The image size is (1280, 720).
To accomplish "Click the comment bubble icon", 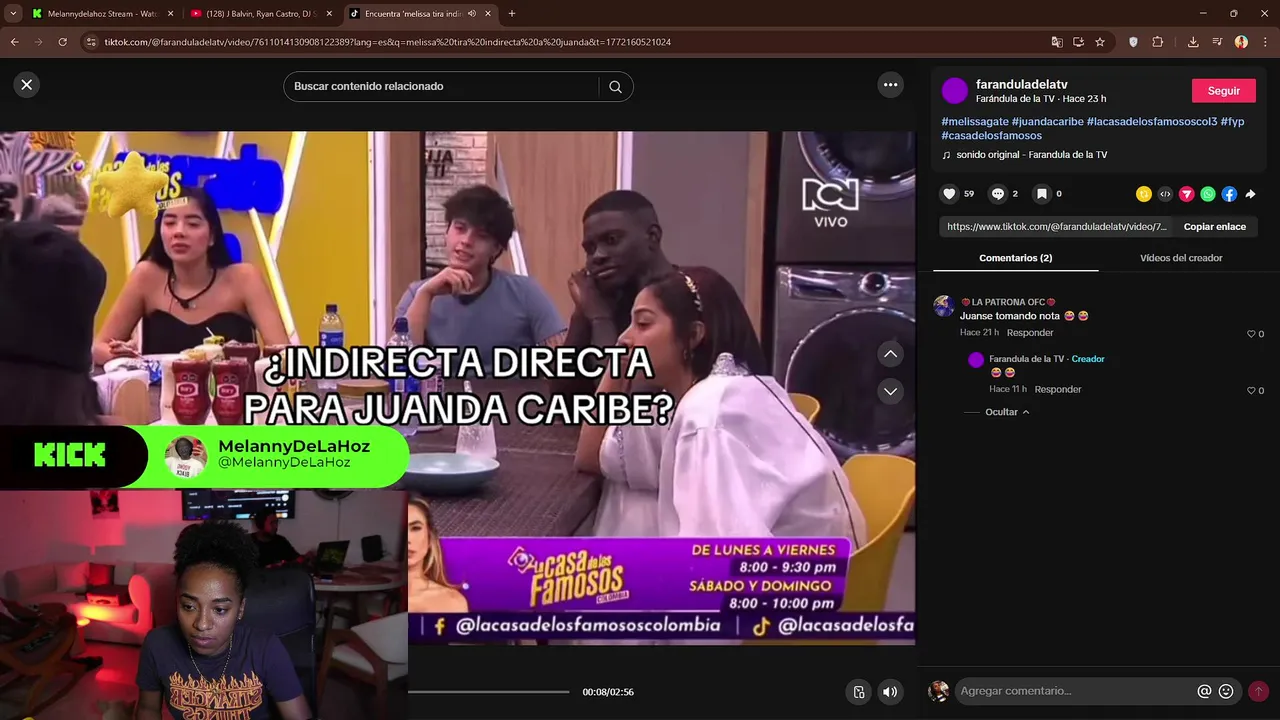I will coord(998,194).
